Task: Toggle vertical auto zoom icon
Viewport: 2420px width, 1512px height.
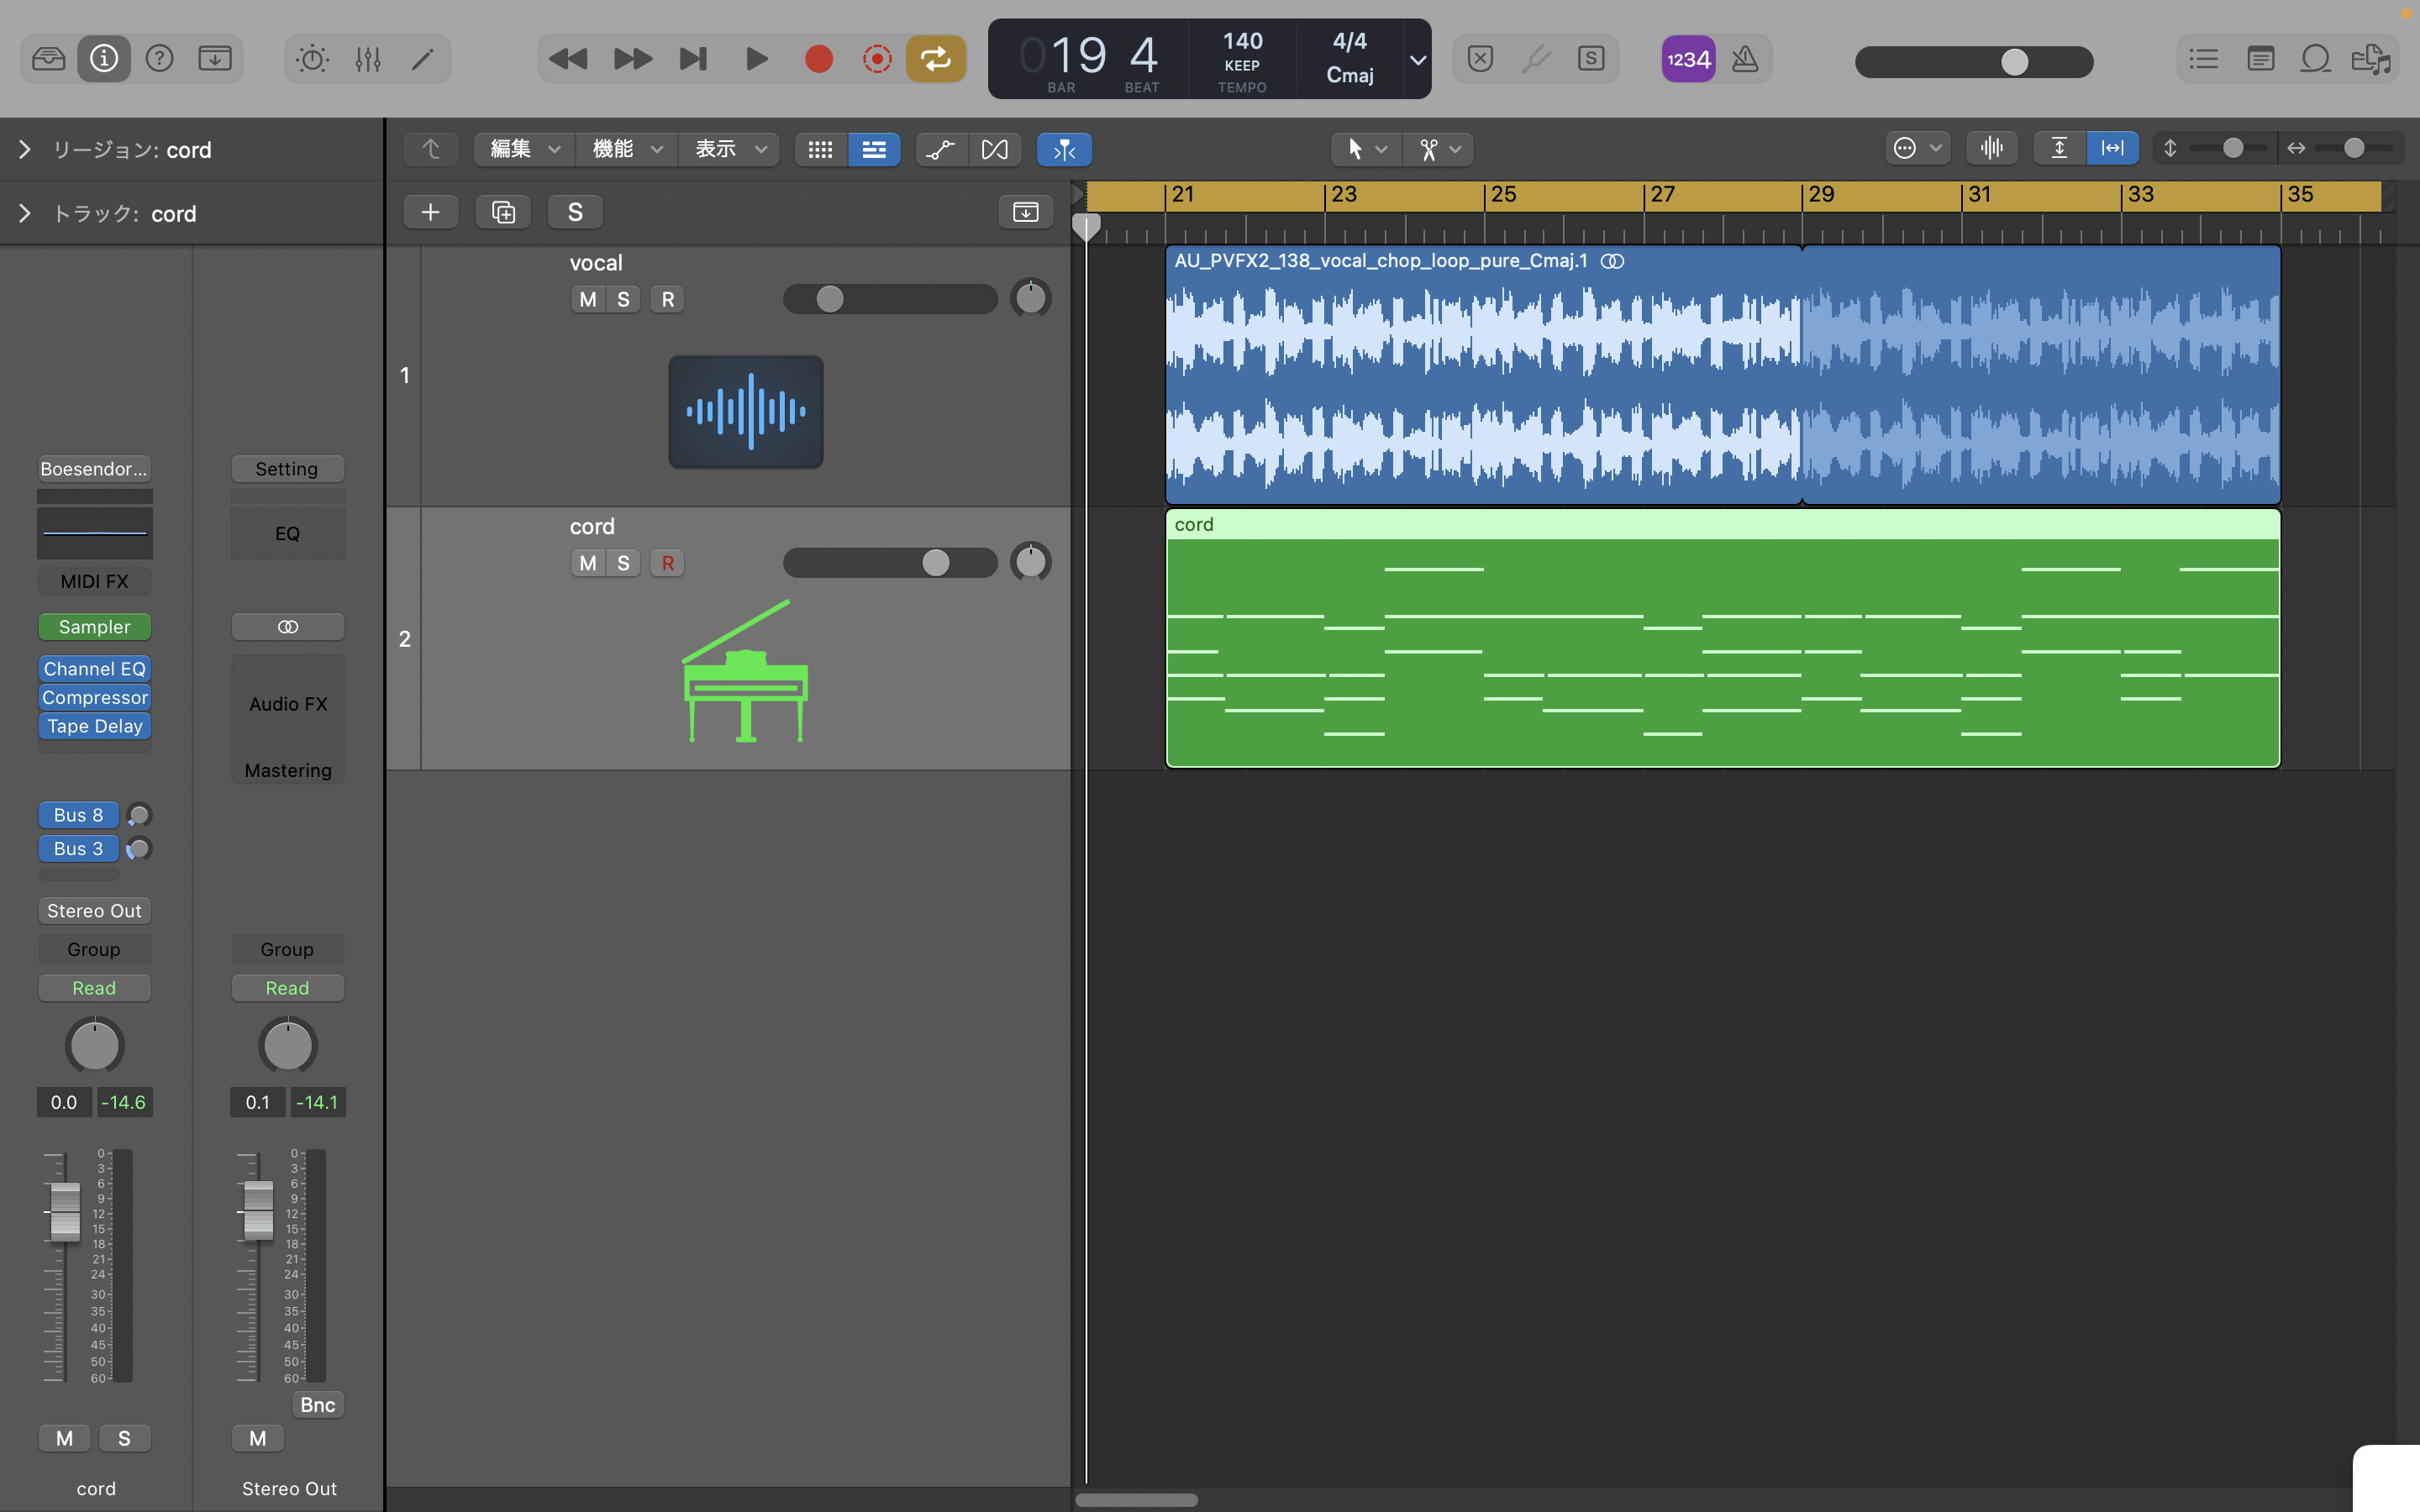Action: tap(2059, 148)
